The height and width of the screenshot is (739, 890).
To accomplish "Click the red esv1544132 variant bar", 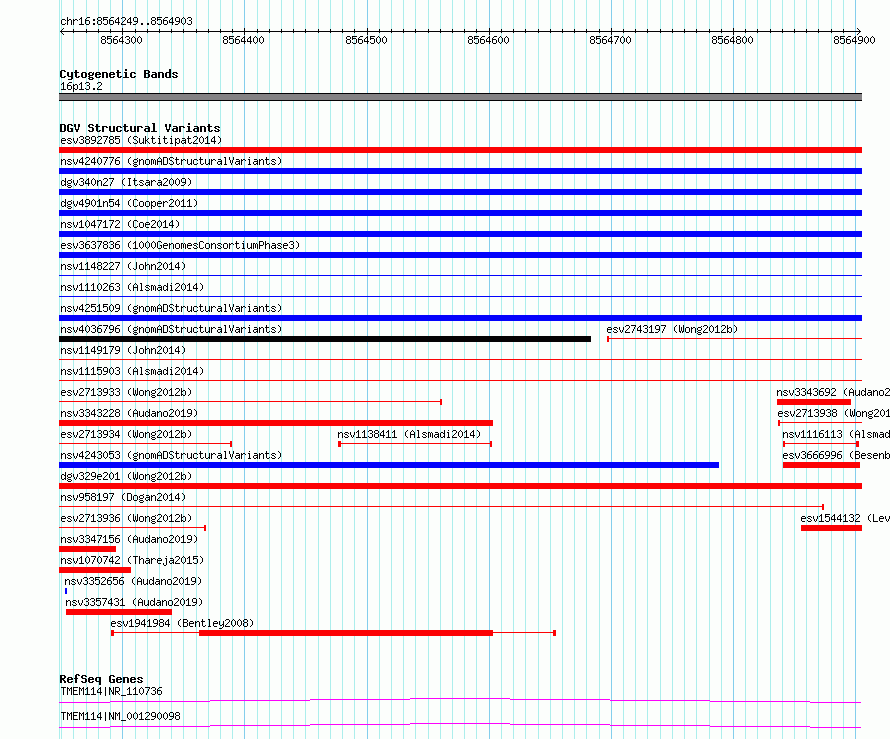I will point(832,528).
